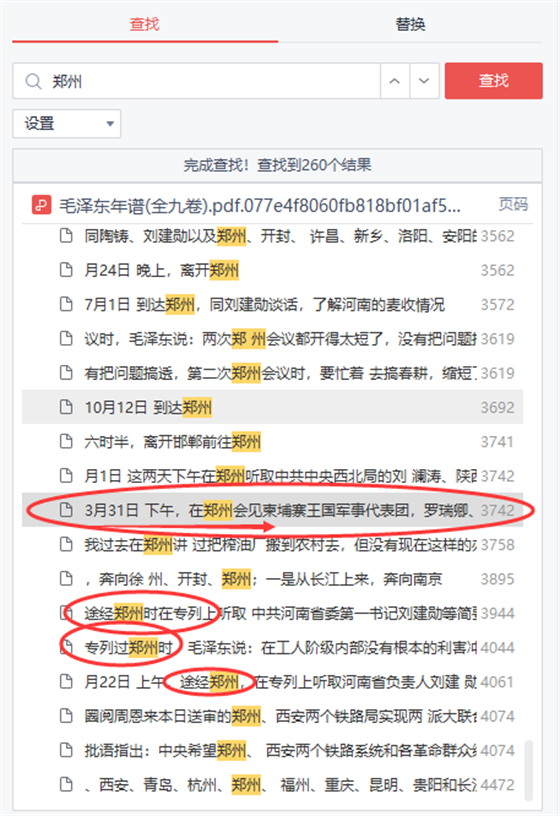Open result 专列过郑州时 page 4044
This screenshot has height=816, width=560.
pos(272,647)
